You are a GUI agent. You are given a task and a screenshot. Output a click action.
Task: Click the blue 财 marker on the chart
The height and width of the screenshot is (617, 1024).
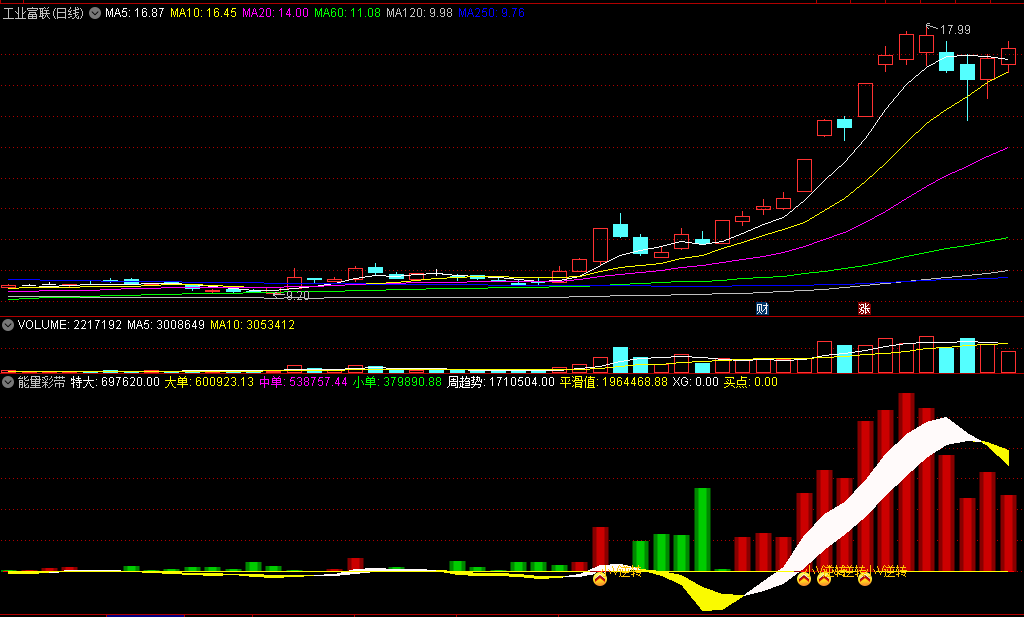tap(762, 309)
